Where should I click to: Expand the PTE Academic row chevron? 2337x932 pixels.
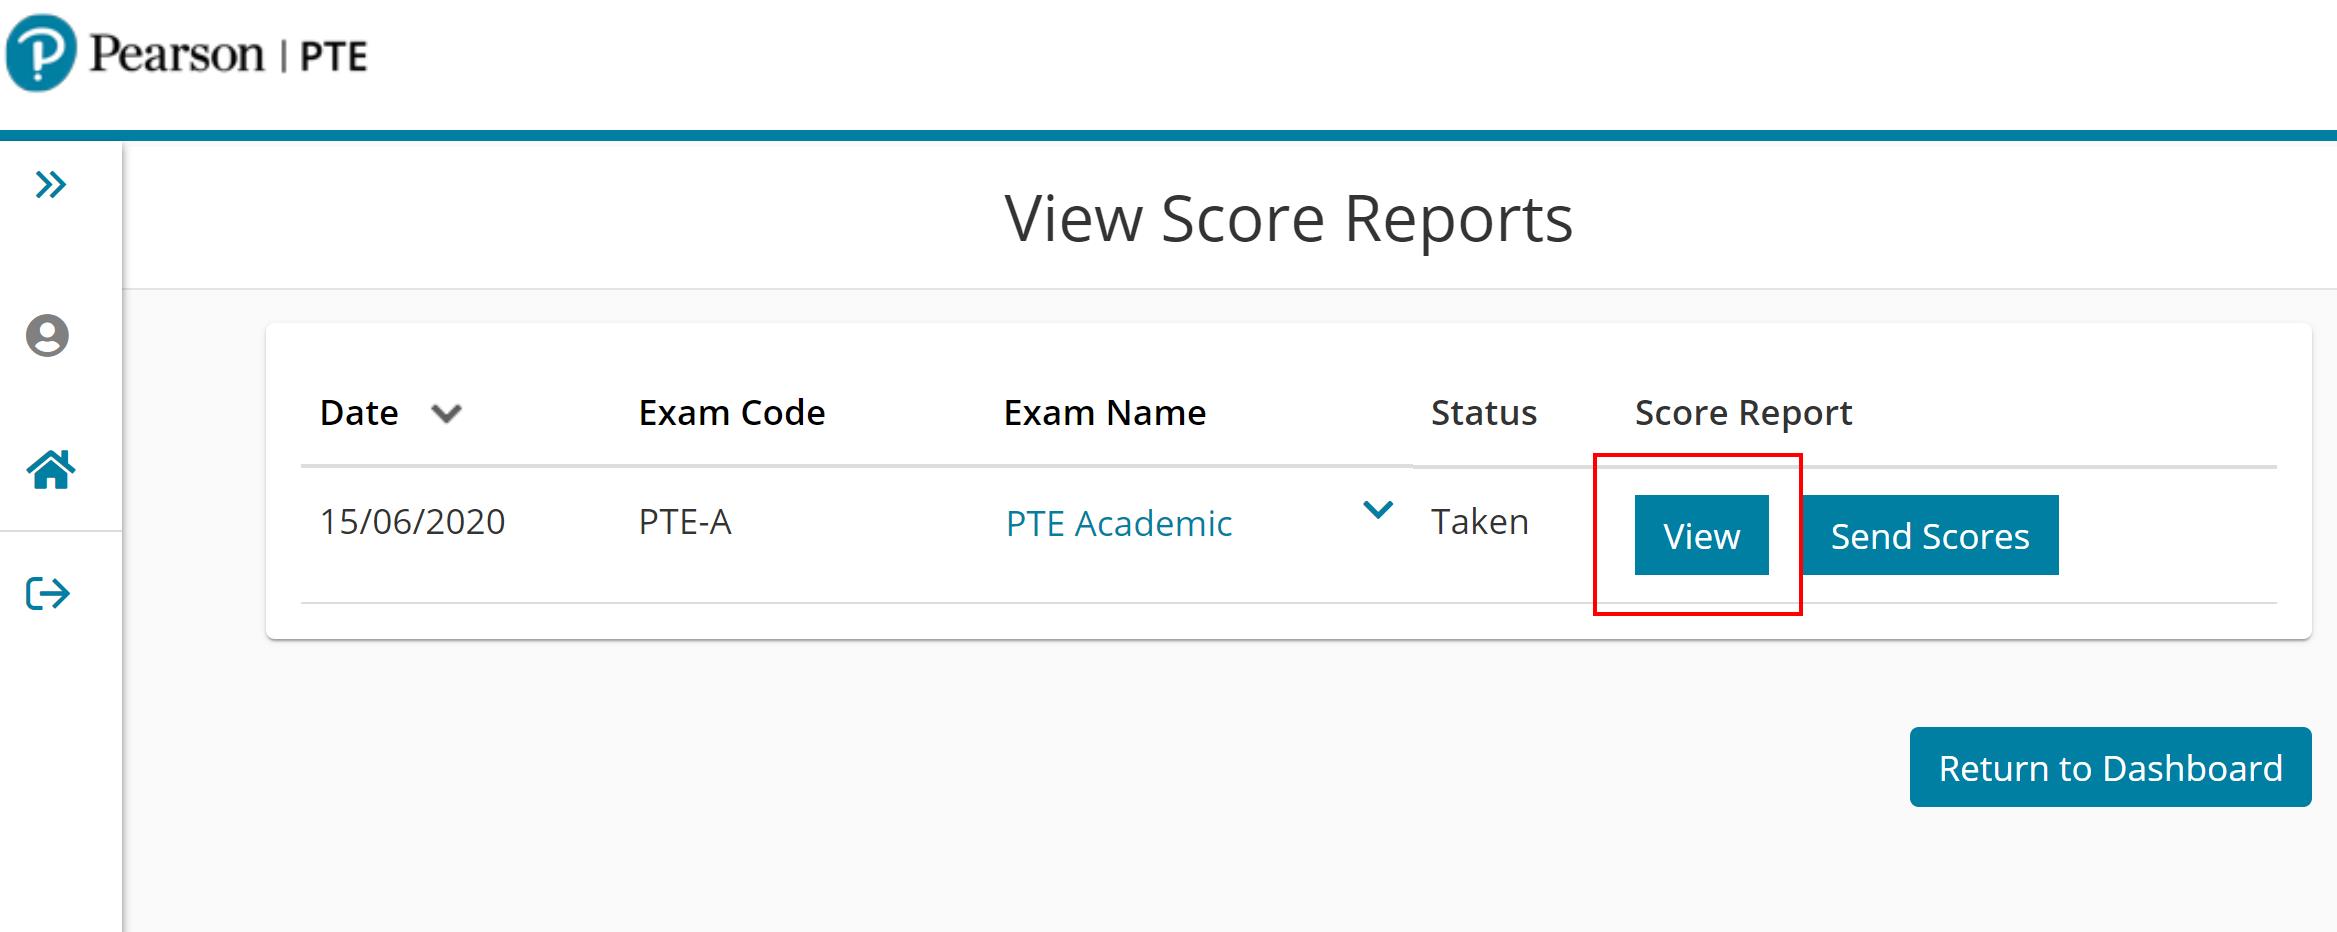[1378, 511]
